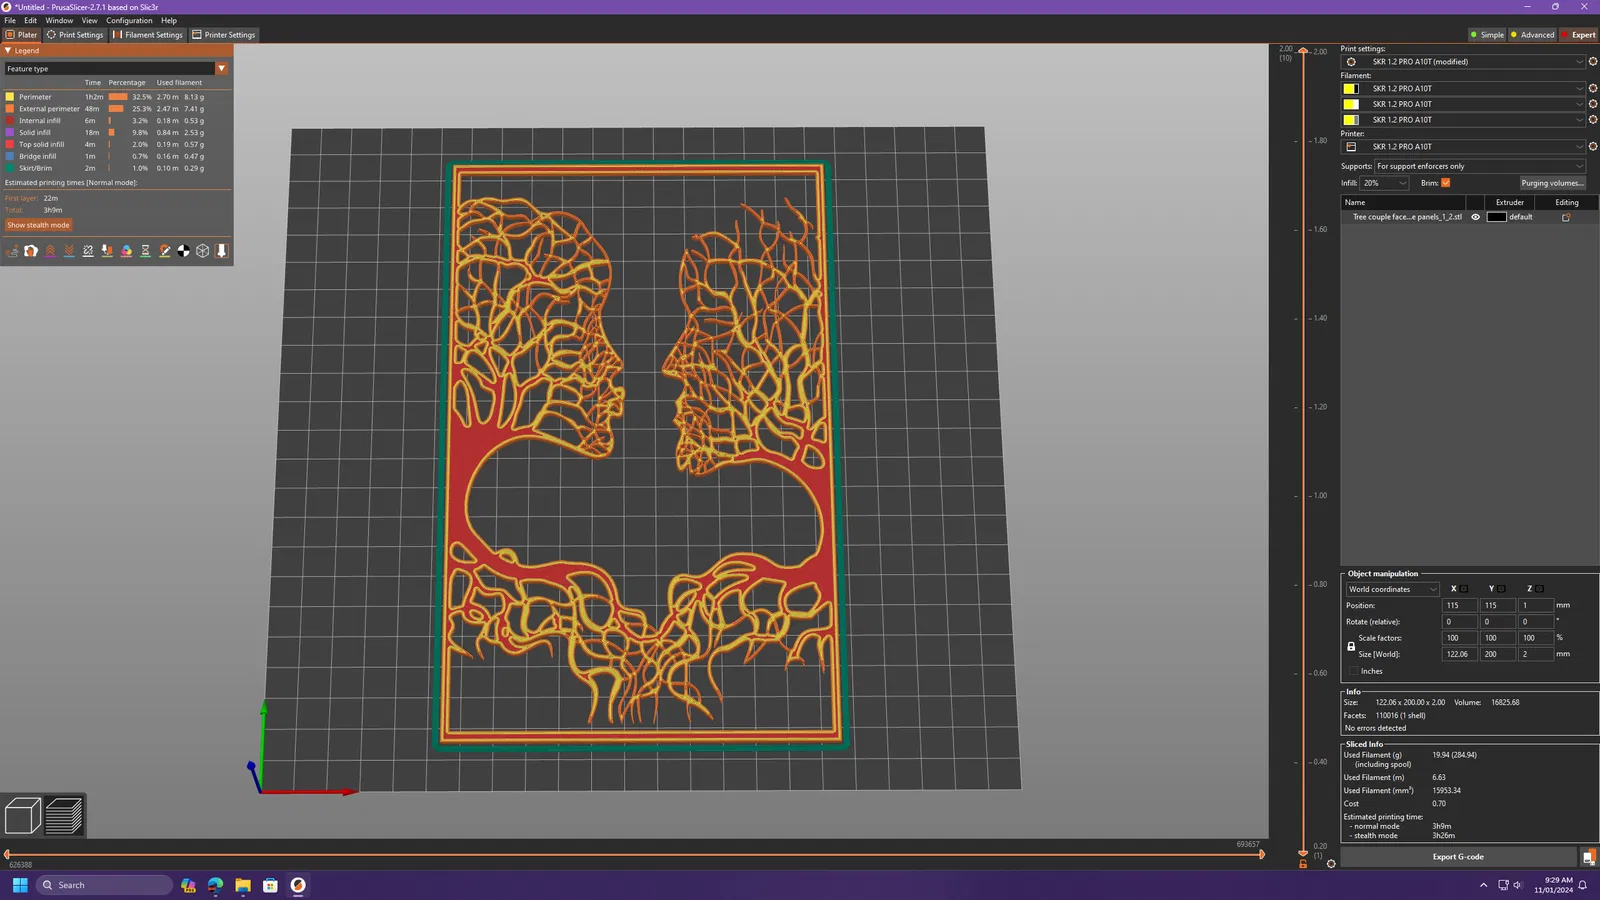Select Expert mode

click(x=1579, y=35)
